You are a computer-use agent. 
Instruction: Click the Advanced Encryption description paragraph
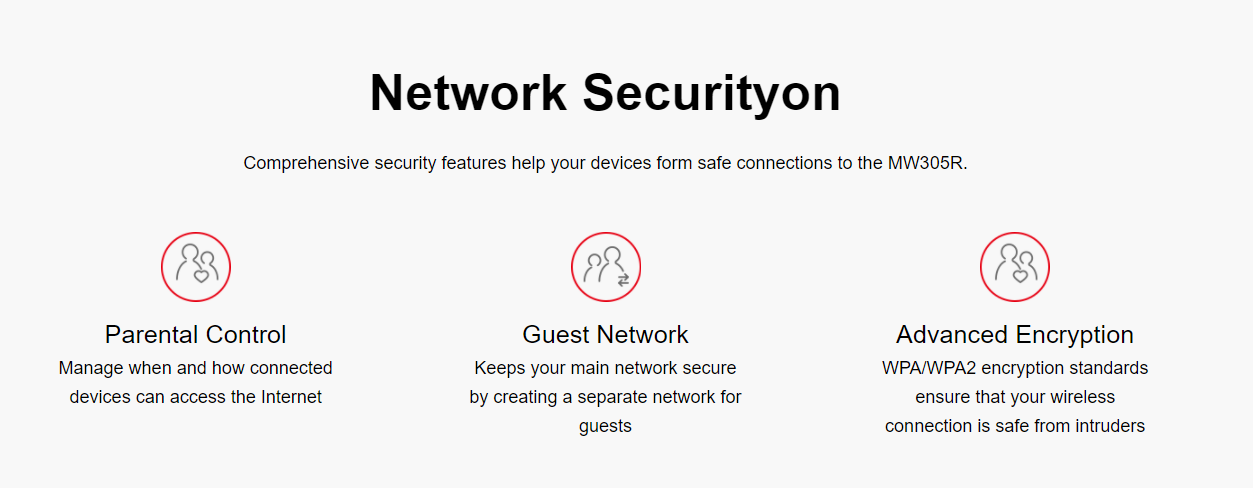click(1015, 397)
